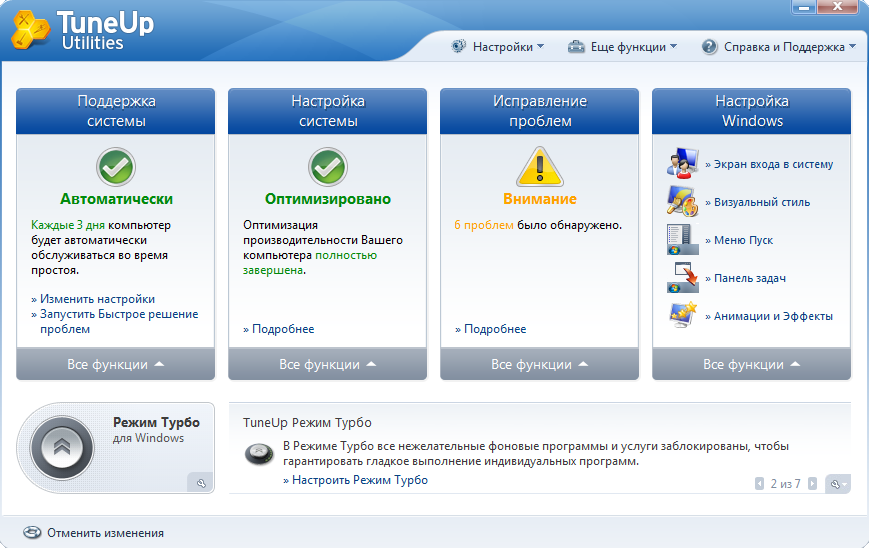The height and width of the screenshot is (548, 869).
Task: Click green checkmark above Оптимизировано
Action: (x=328, y=167)
